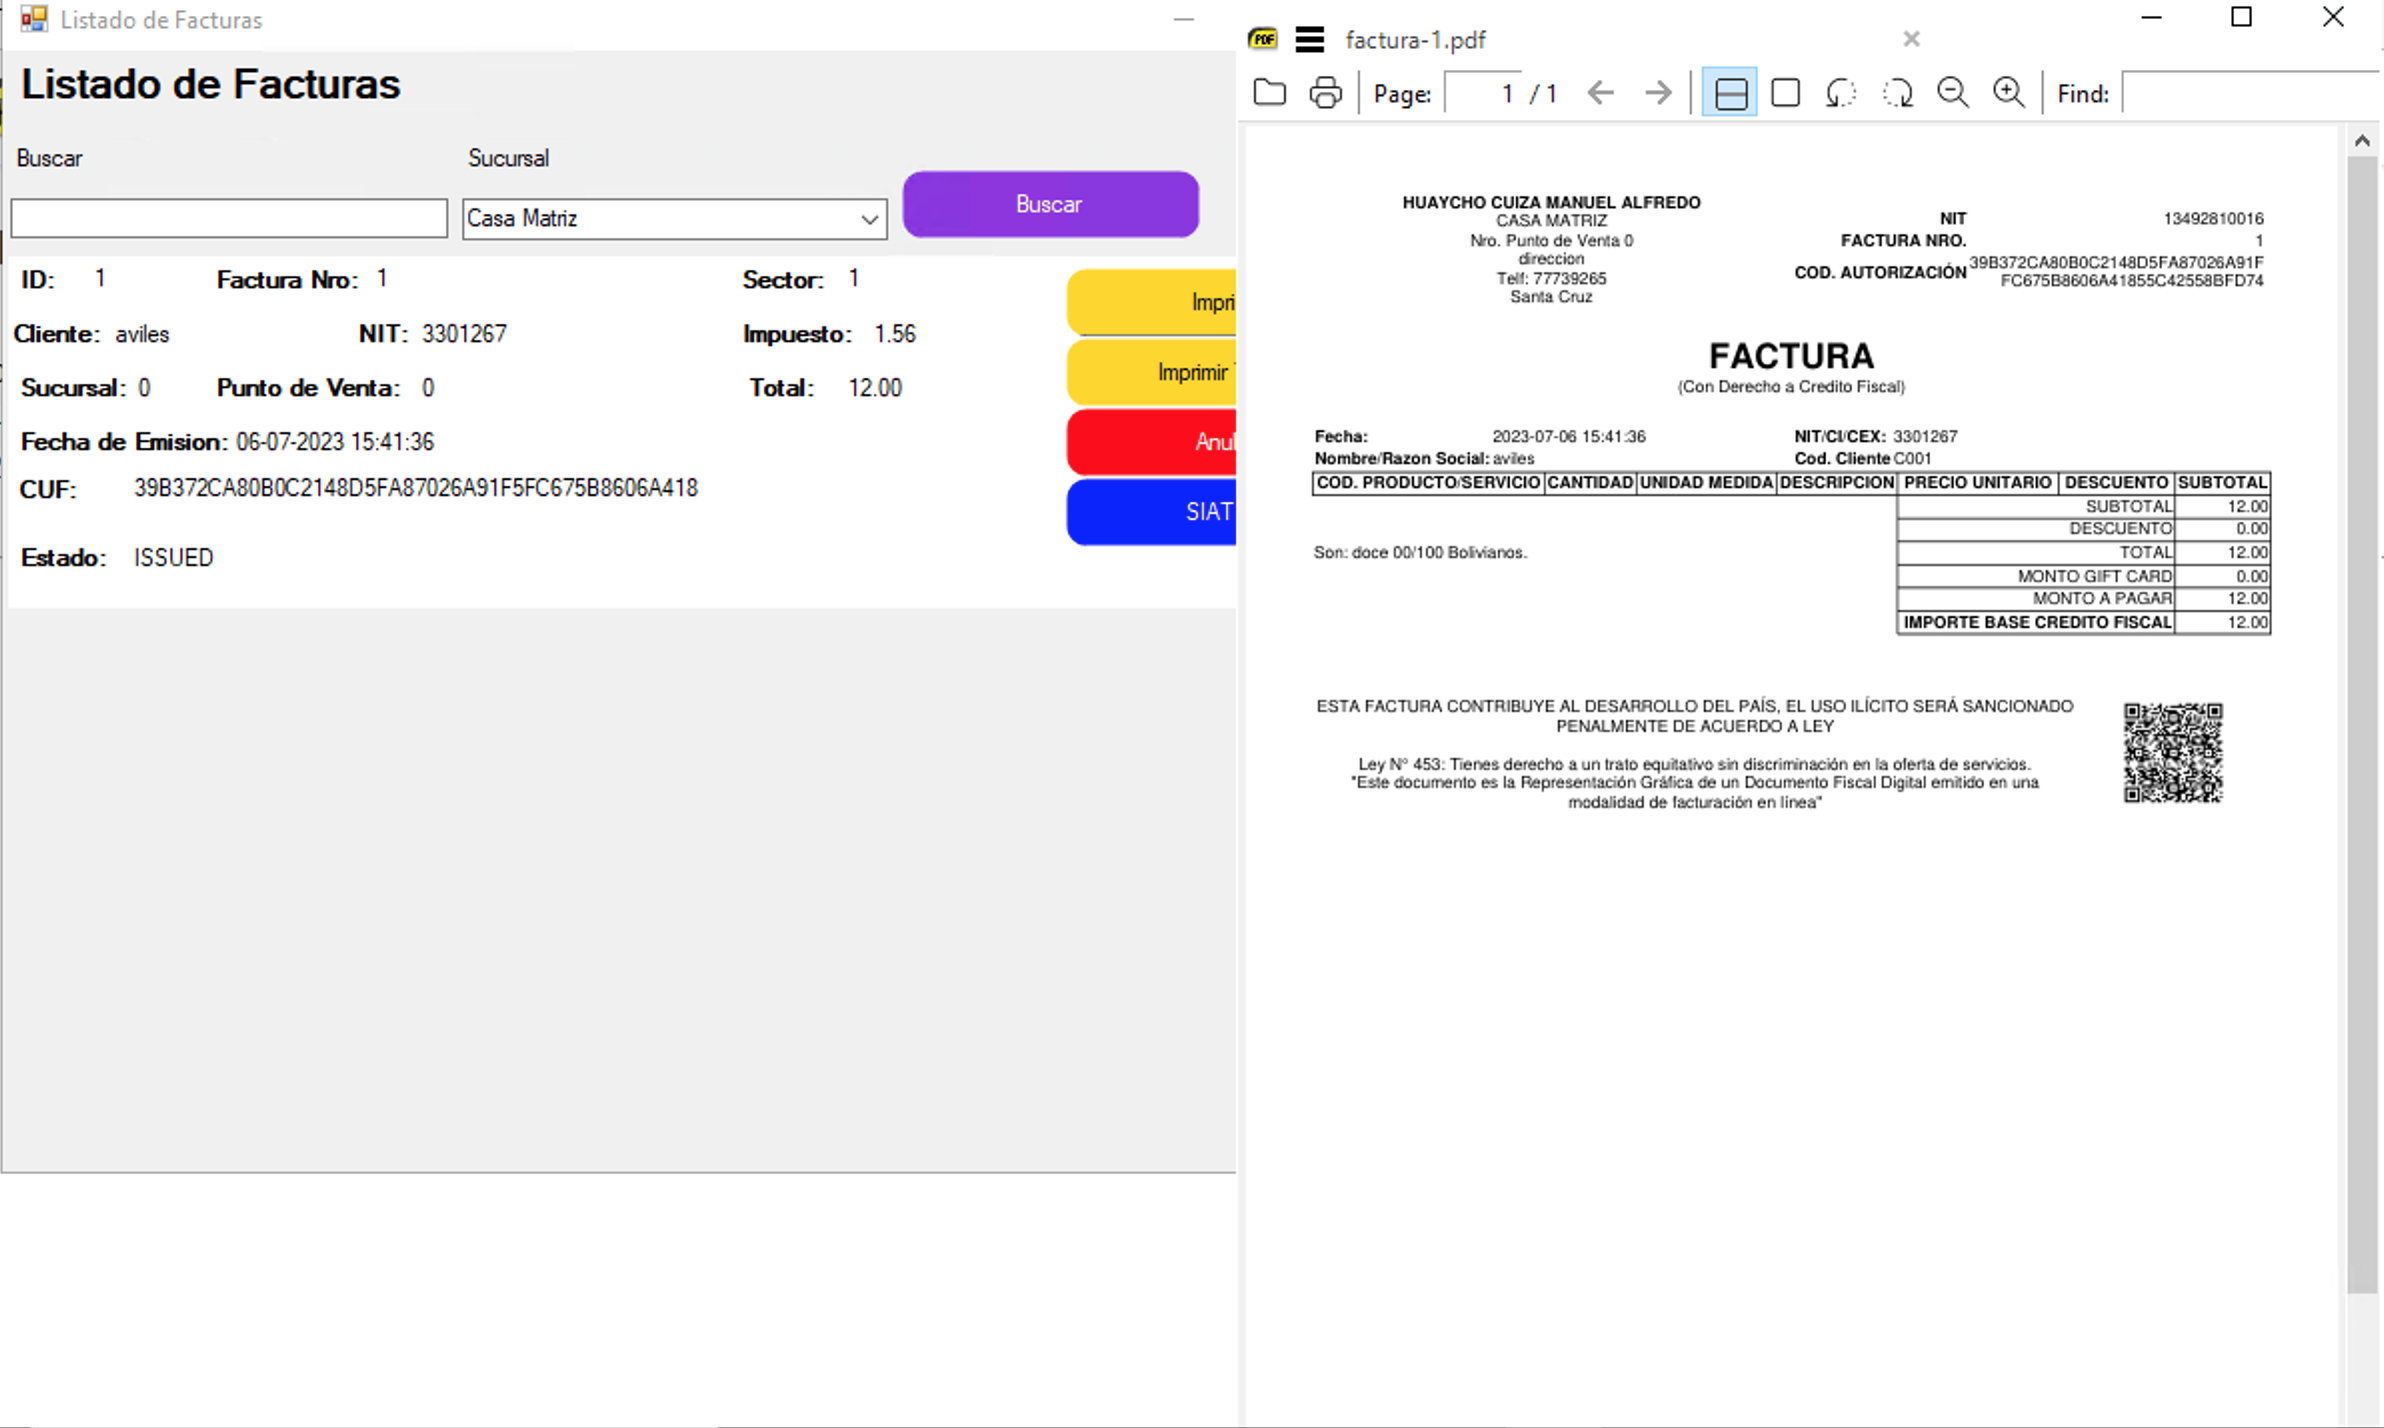Rotate page counterclockwise
Image resolution: width=2384 pixels, height=1428 pixels.
(x=1840, y=93)
